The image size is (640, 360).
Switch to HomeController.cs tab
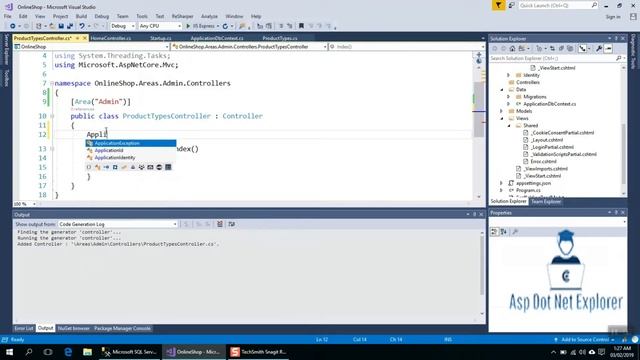coord(111,38)
